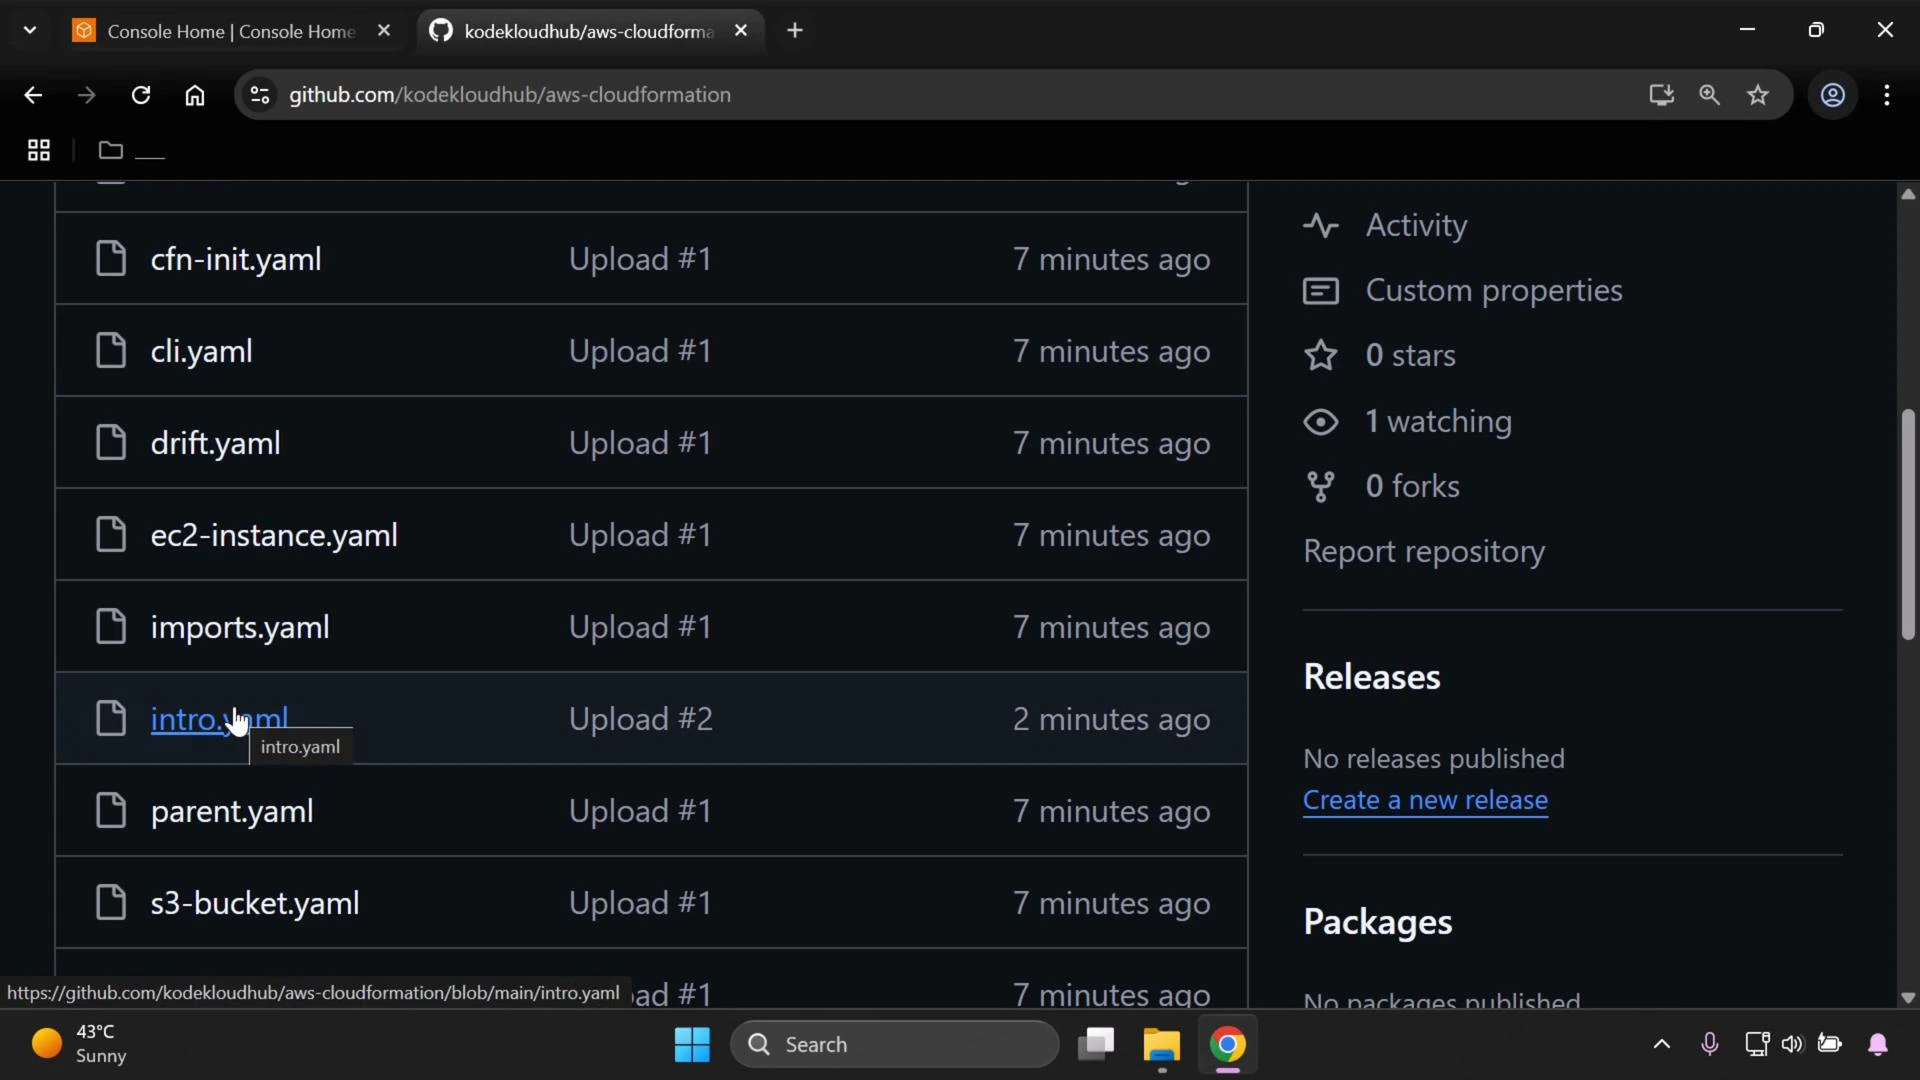The image size is (1920, 1080).
Task: Click the install site icon in address bar
Action: point(1661,95)
